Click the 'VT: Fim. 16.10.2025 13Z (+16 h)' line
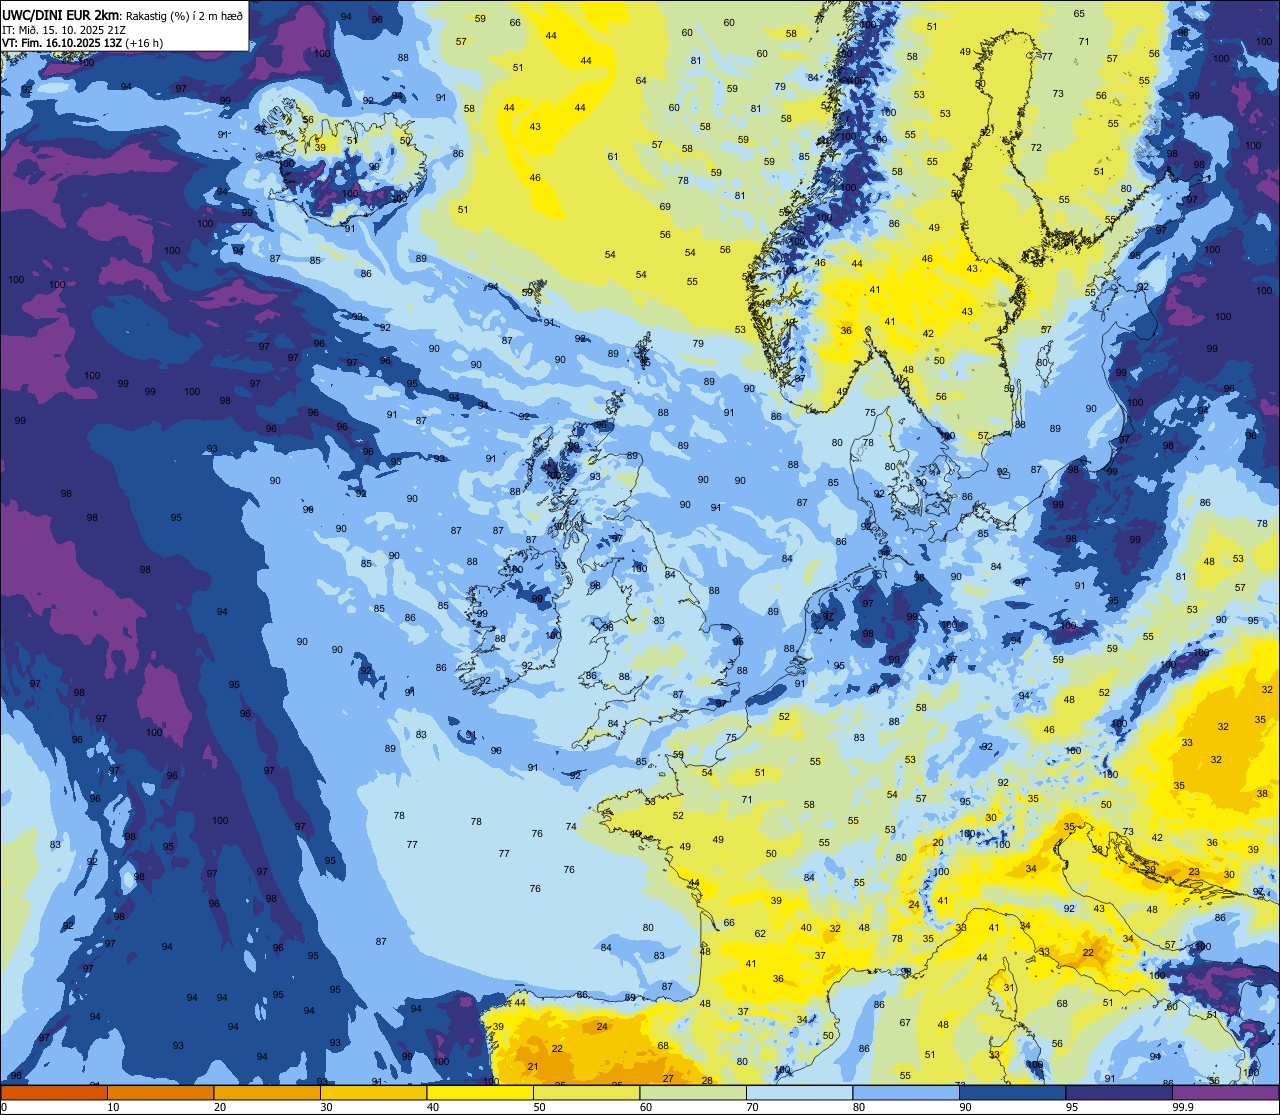The image size is (1280, 1115). tap(82, 43)
